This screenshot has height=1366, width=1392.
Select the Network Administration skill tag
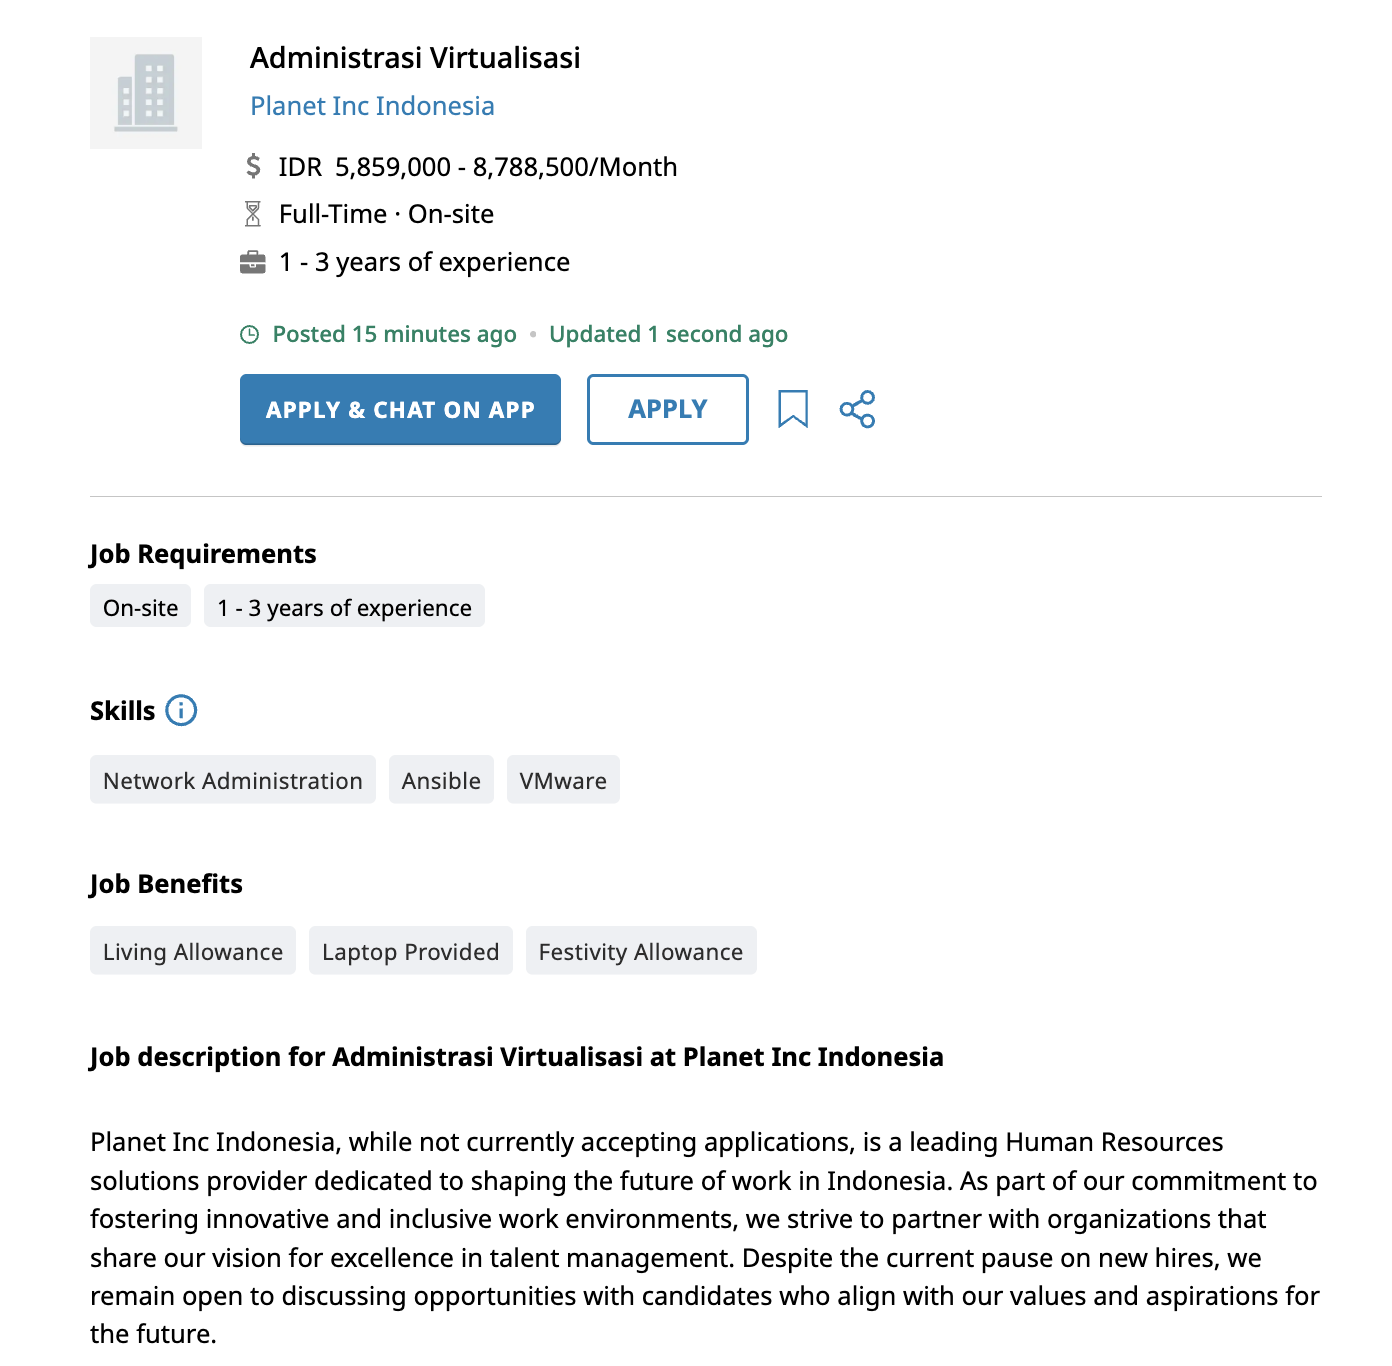(x=232, y=780)
